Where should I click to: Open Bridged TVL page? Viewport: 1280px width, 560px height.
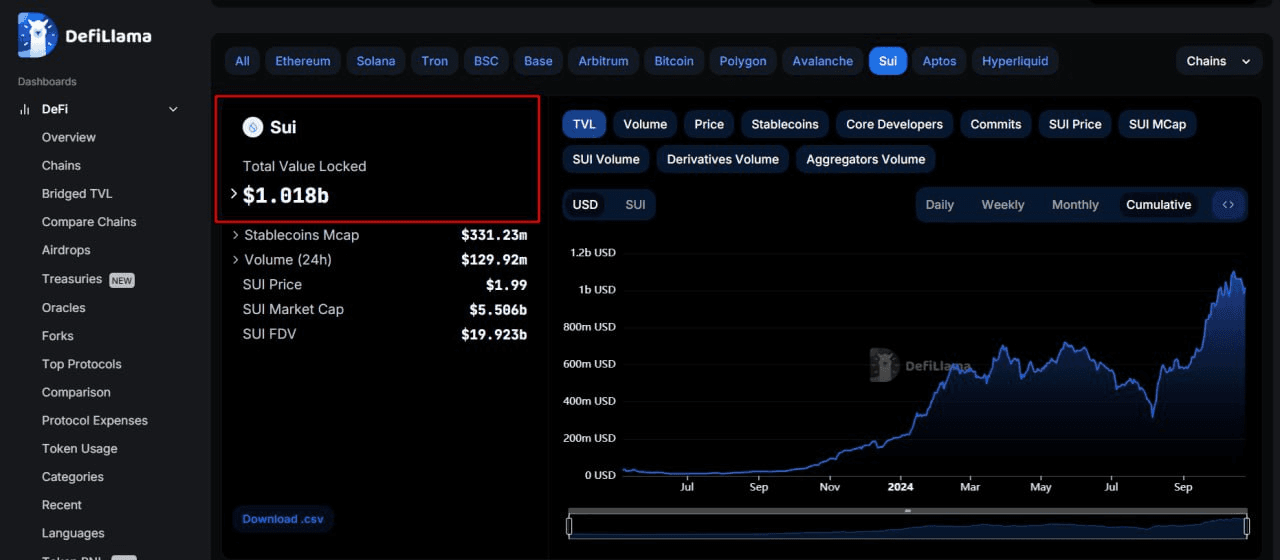tap(77, 193)
